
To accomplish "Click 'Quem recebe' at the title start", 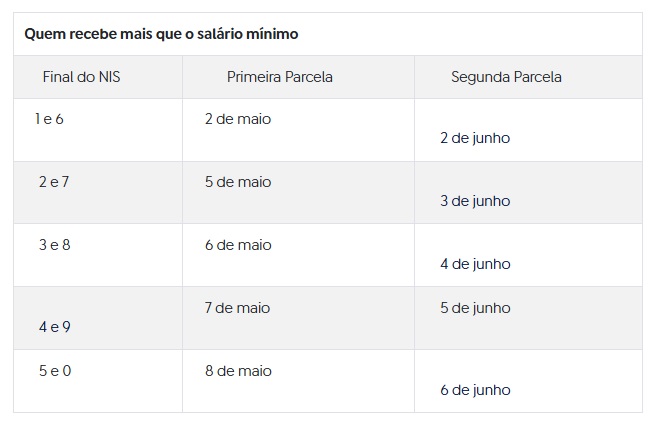I will pos(64,35).
